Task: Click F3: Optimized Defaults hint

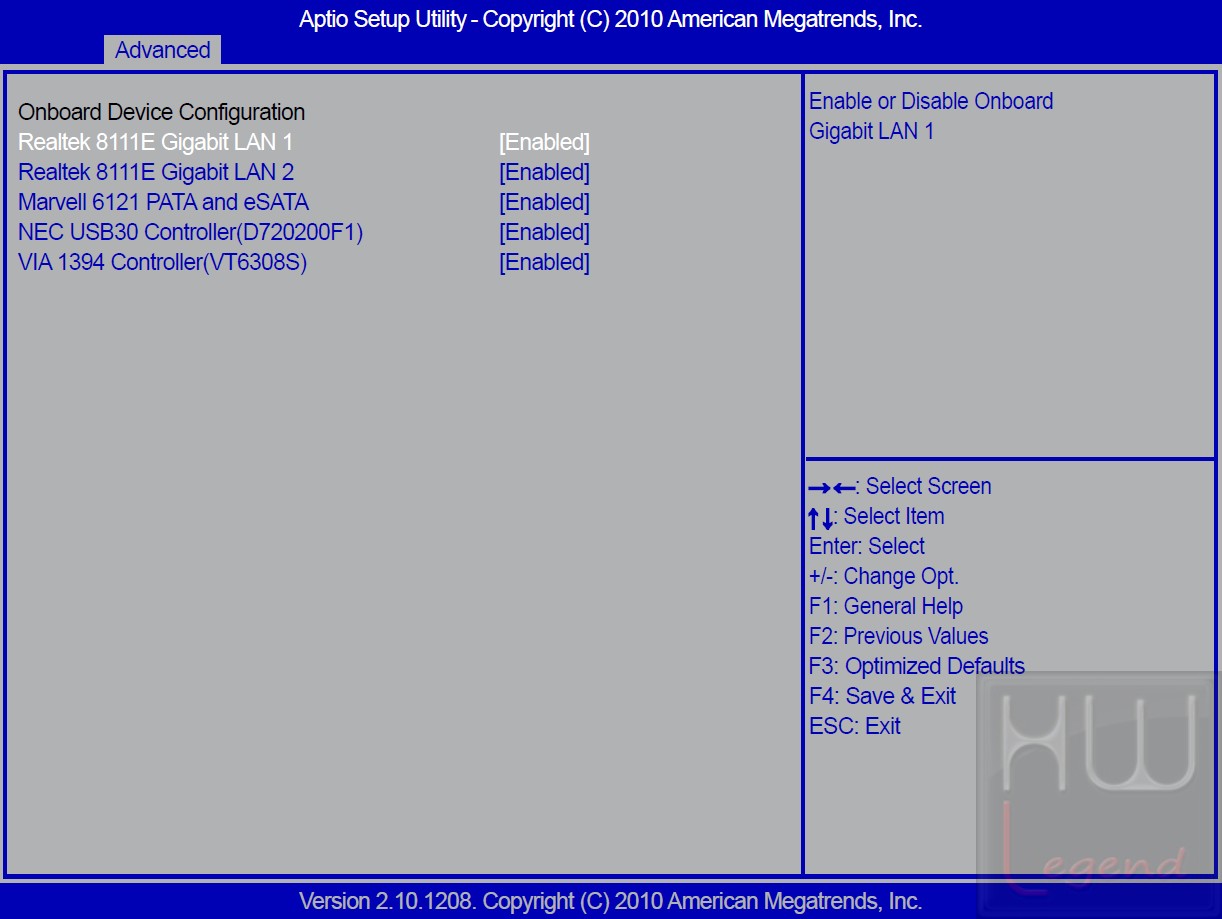Action: point(917,666)
